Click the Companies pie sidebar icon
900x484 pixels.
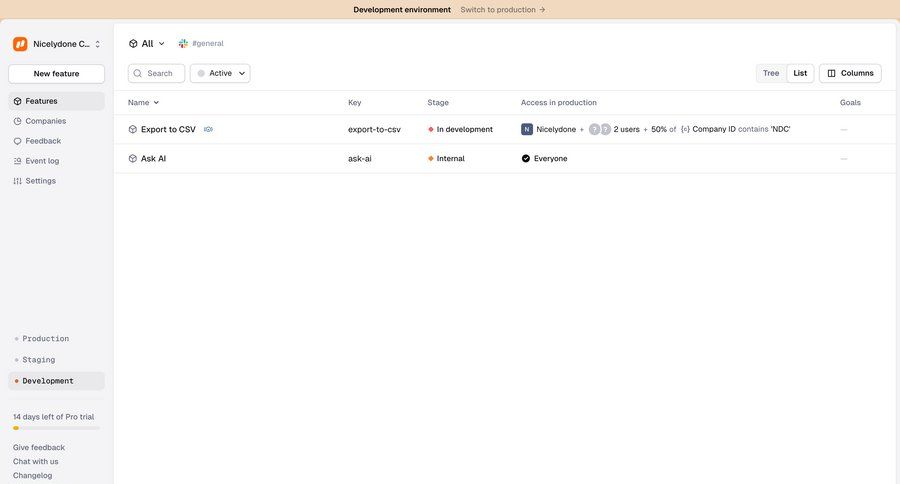(x=17, y=121)
